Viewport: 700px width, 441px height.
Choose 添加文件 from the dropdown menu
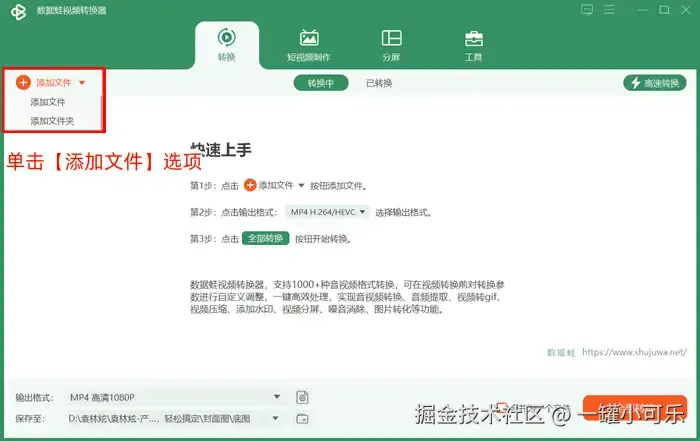click(48, 102)
